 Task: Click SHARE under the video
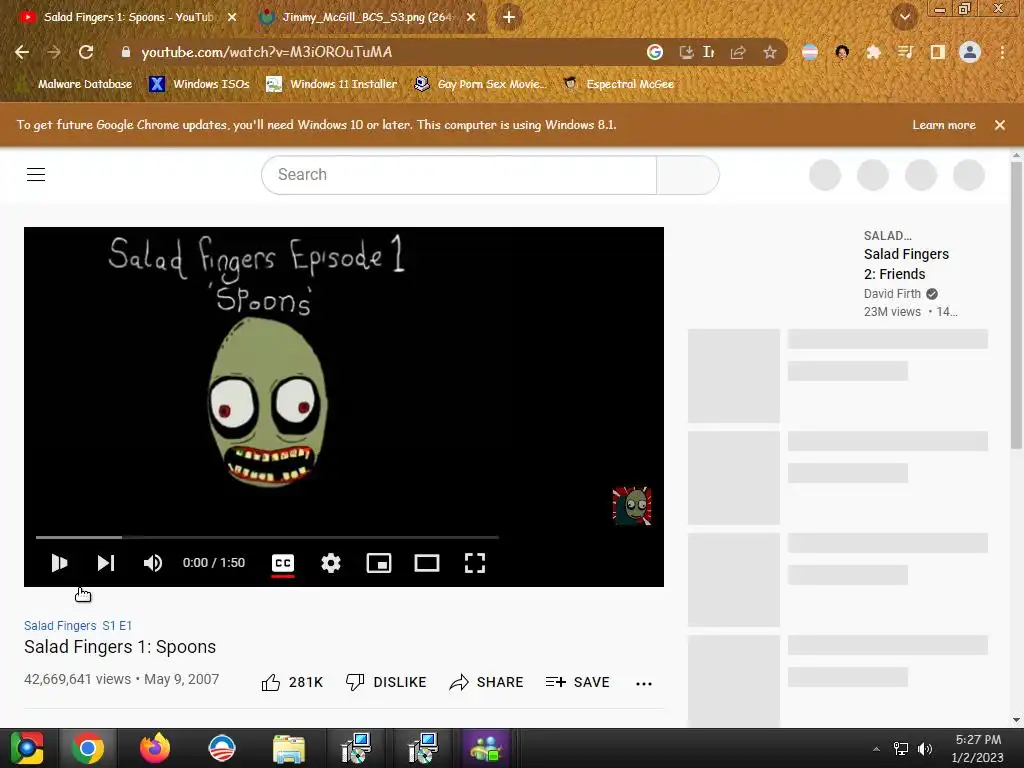coord(487,682)
